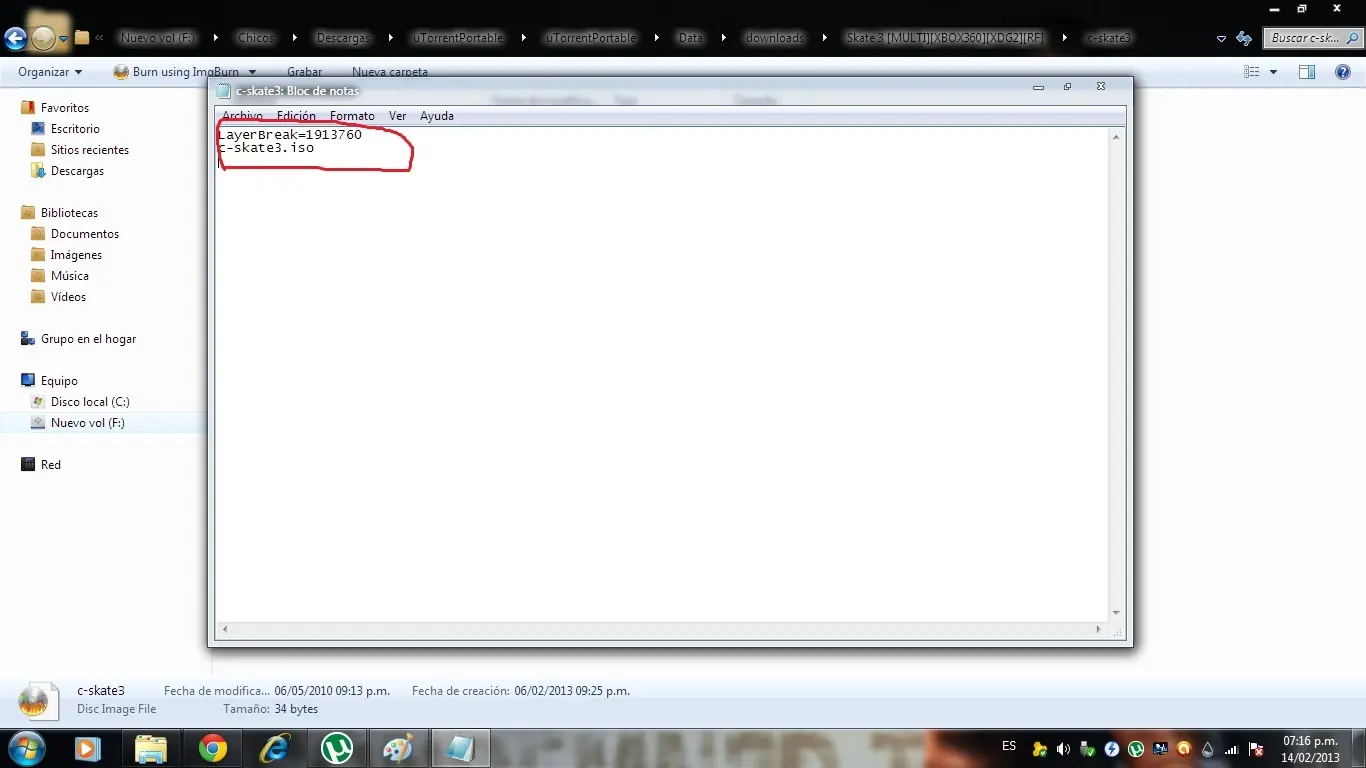The height and width of the screenshot is (768, 1366).
Task: Click the refresh icon beside address bar
Action: pyautogui.click(x=1244, y=38)
